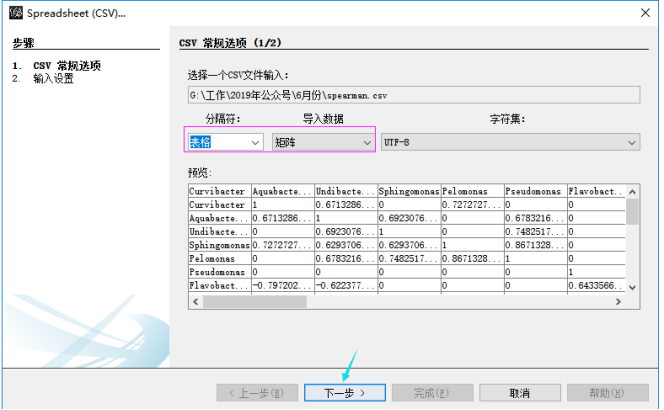The image size is (664, 410).
Task: Close the Spreadsheet (CSV) dialog
Action: pos(645,13)
